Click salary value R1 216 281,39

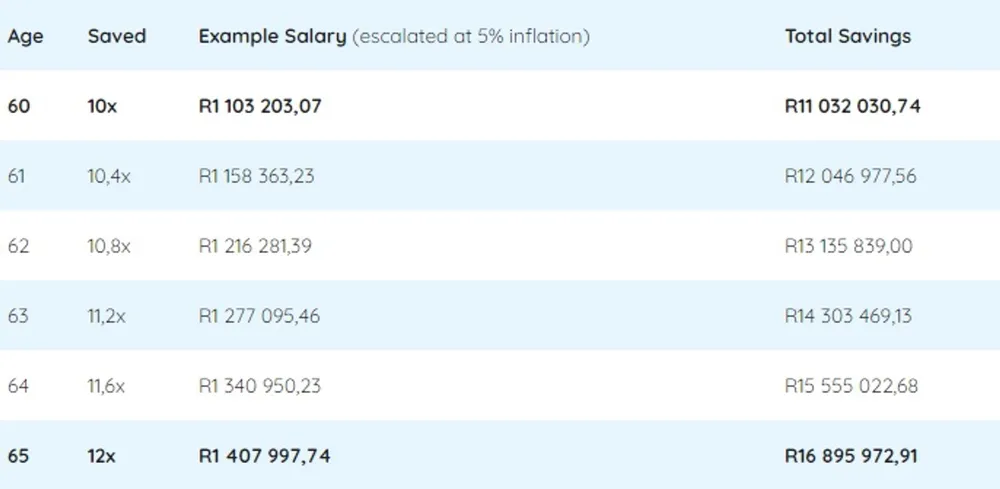255,246
